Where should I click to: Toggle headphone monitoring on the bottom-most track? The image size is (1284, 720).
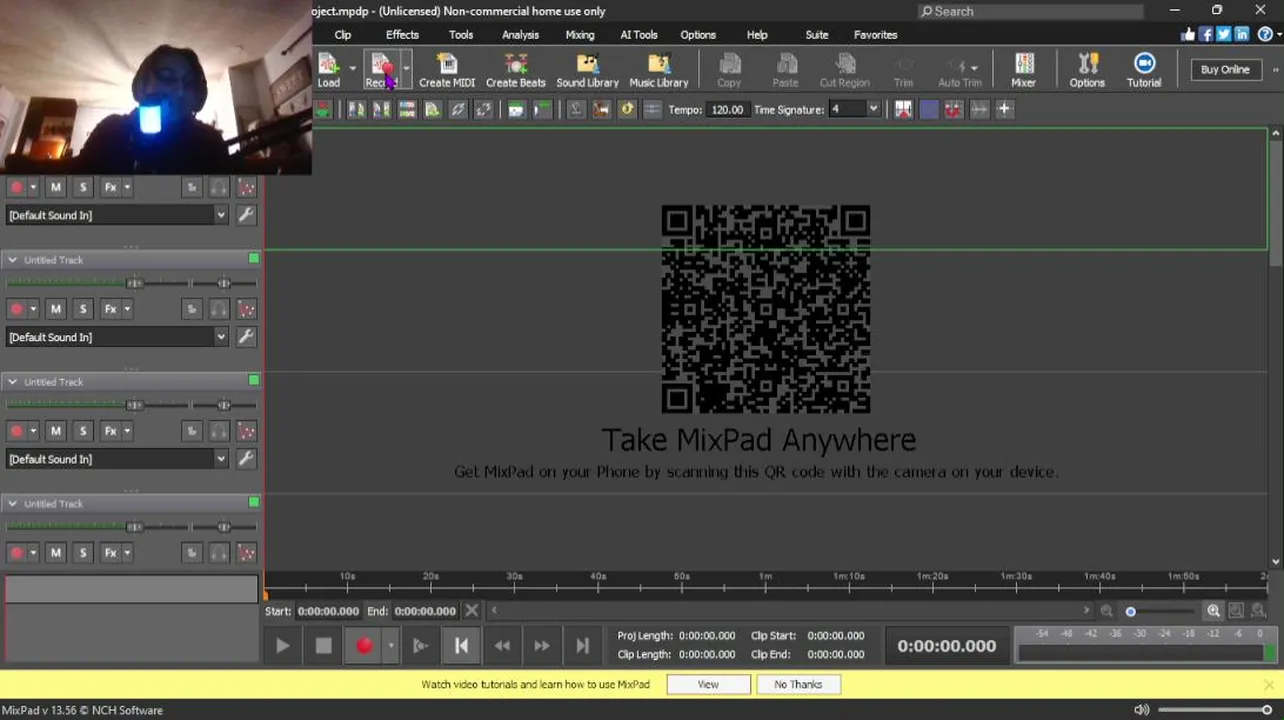(x=219, y=552)
